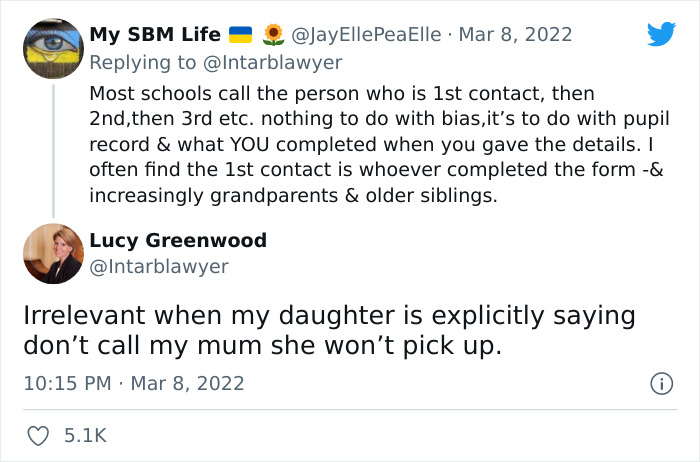700x462 pixels.
Task: Click the divider line above the likes row
Action: (350, 409)
